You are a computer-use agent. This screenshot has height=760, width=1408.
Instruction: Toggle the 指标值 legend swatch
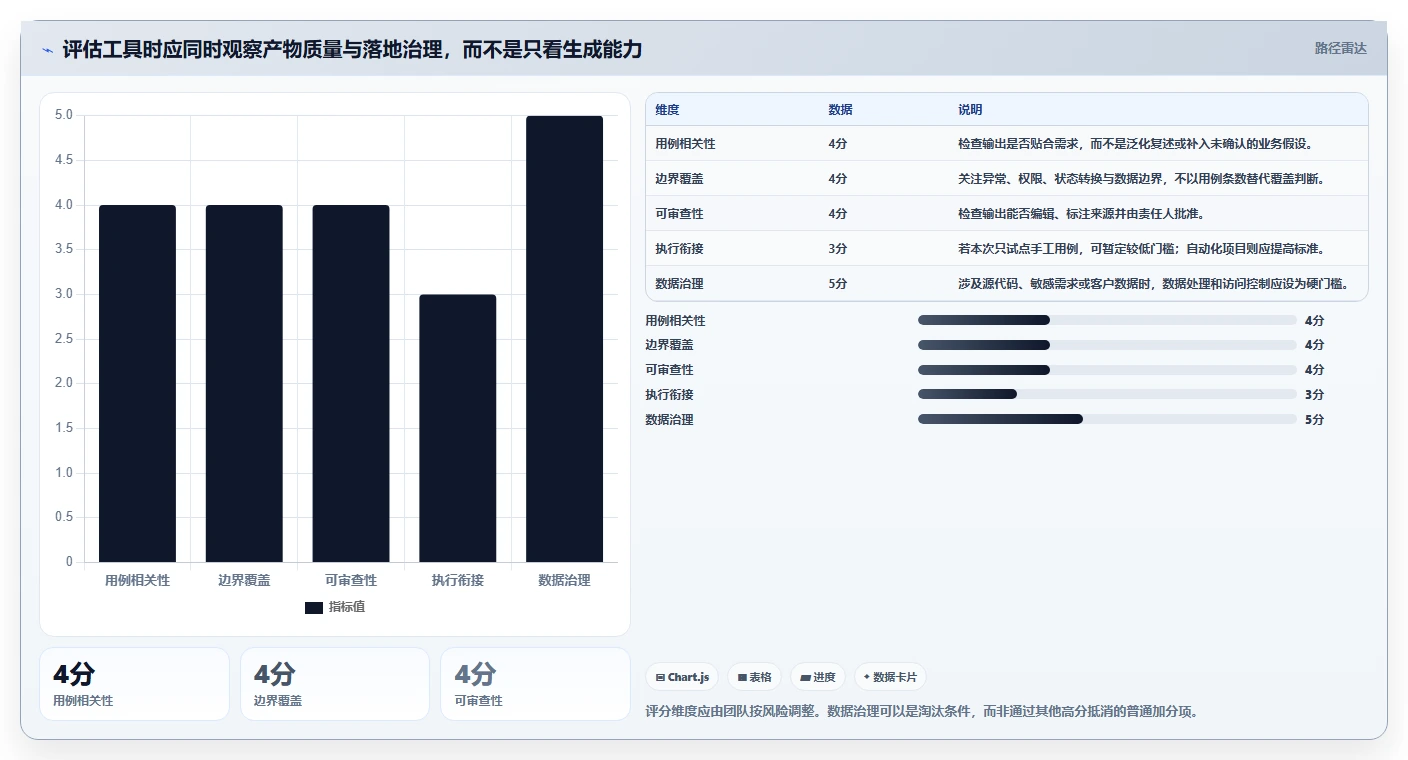(314, 607)
